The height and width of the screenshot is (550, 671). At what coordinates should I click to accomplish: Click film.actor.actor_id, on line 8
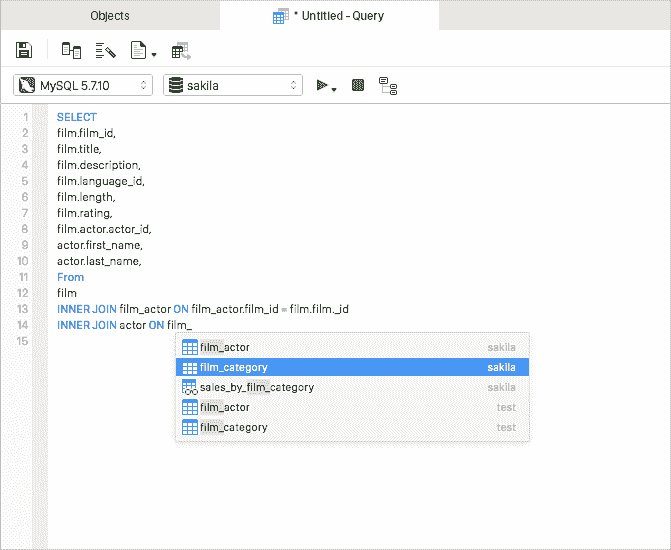coord(104,229)
